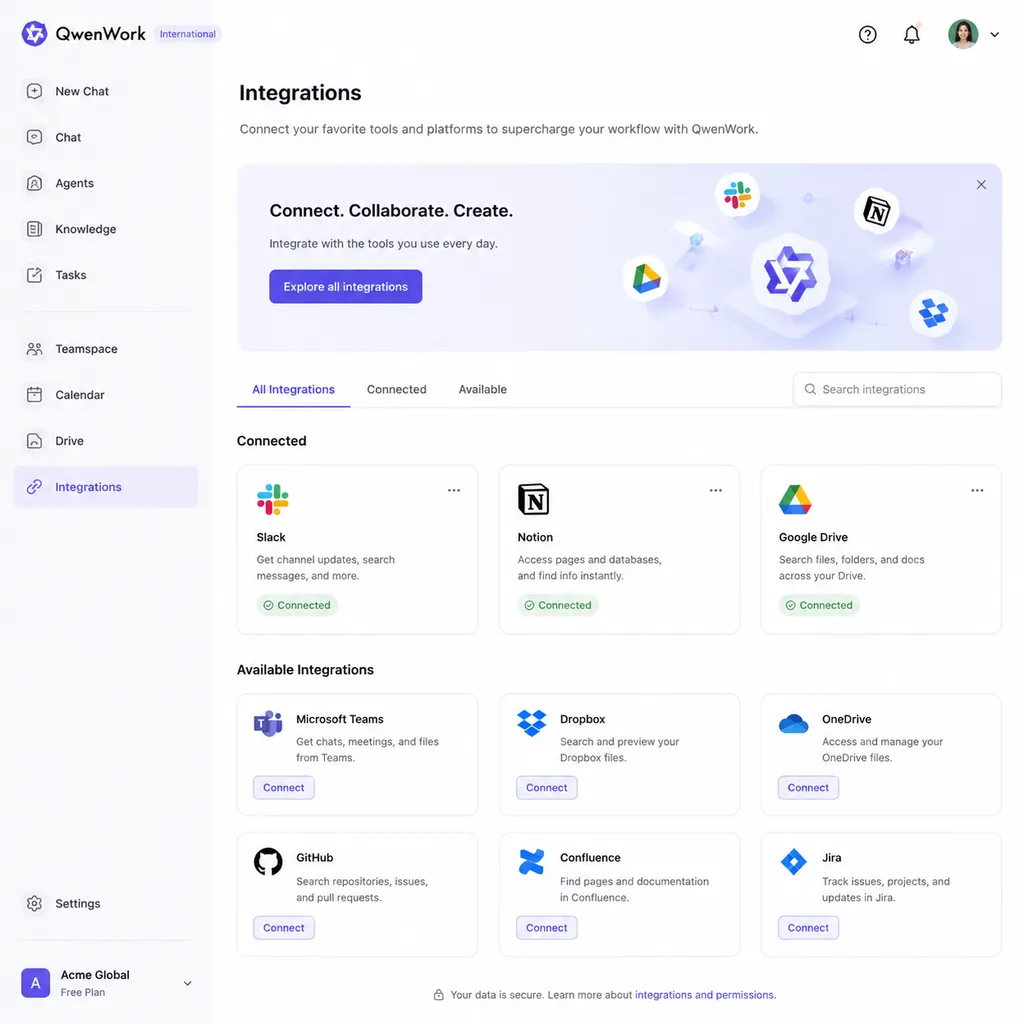Click Explore all integrations button

click(345, 287)
